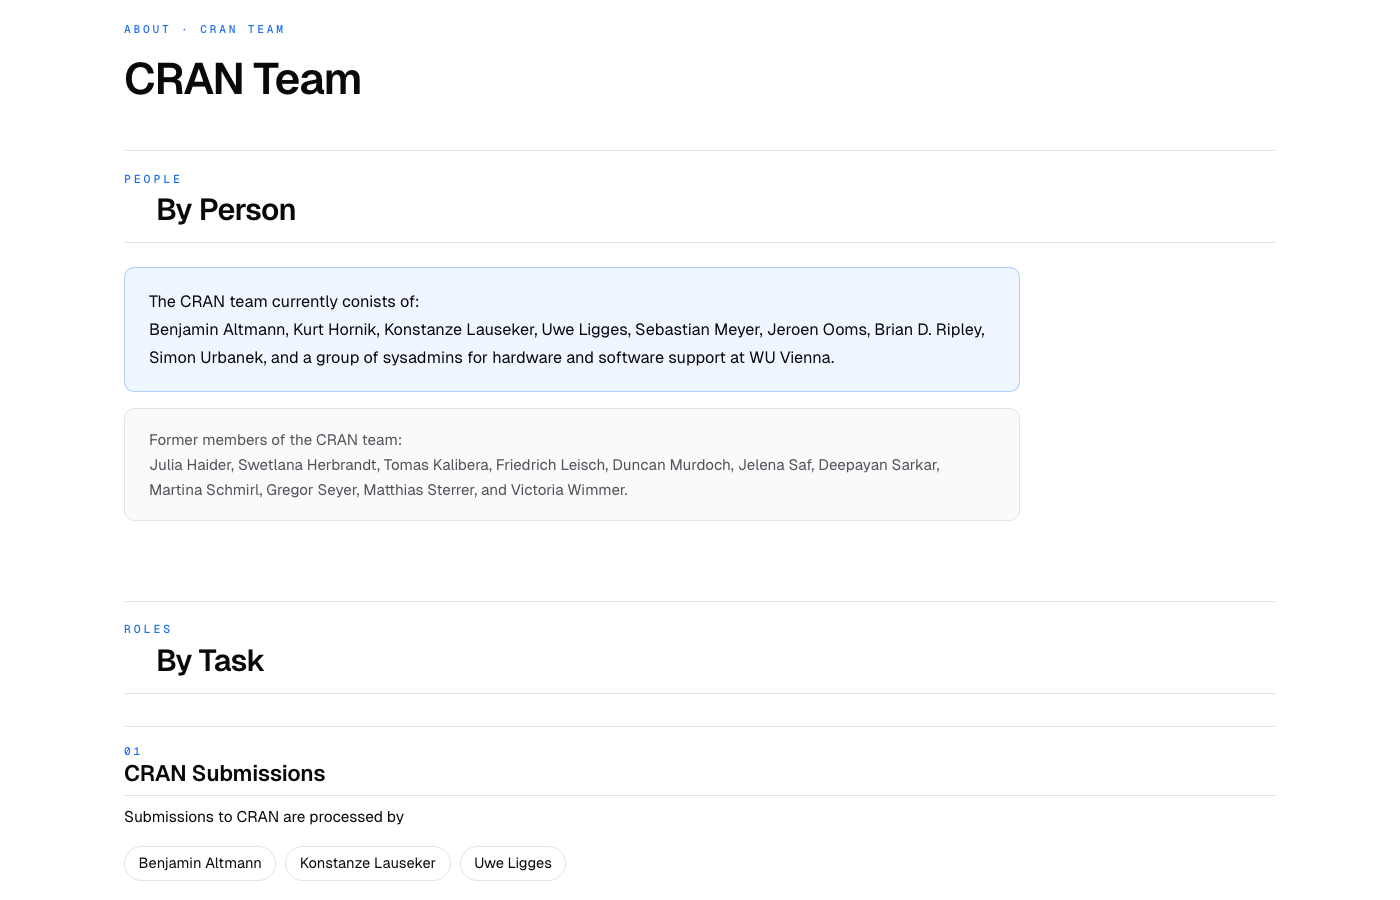Click the By Person heading

[226, 210]
